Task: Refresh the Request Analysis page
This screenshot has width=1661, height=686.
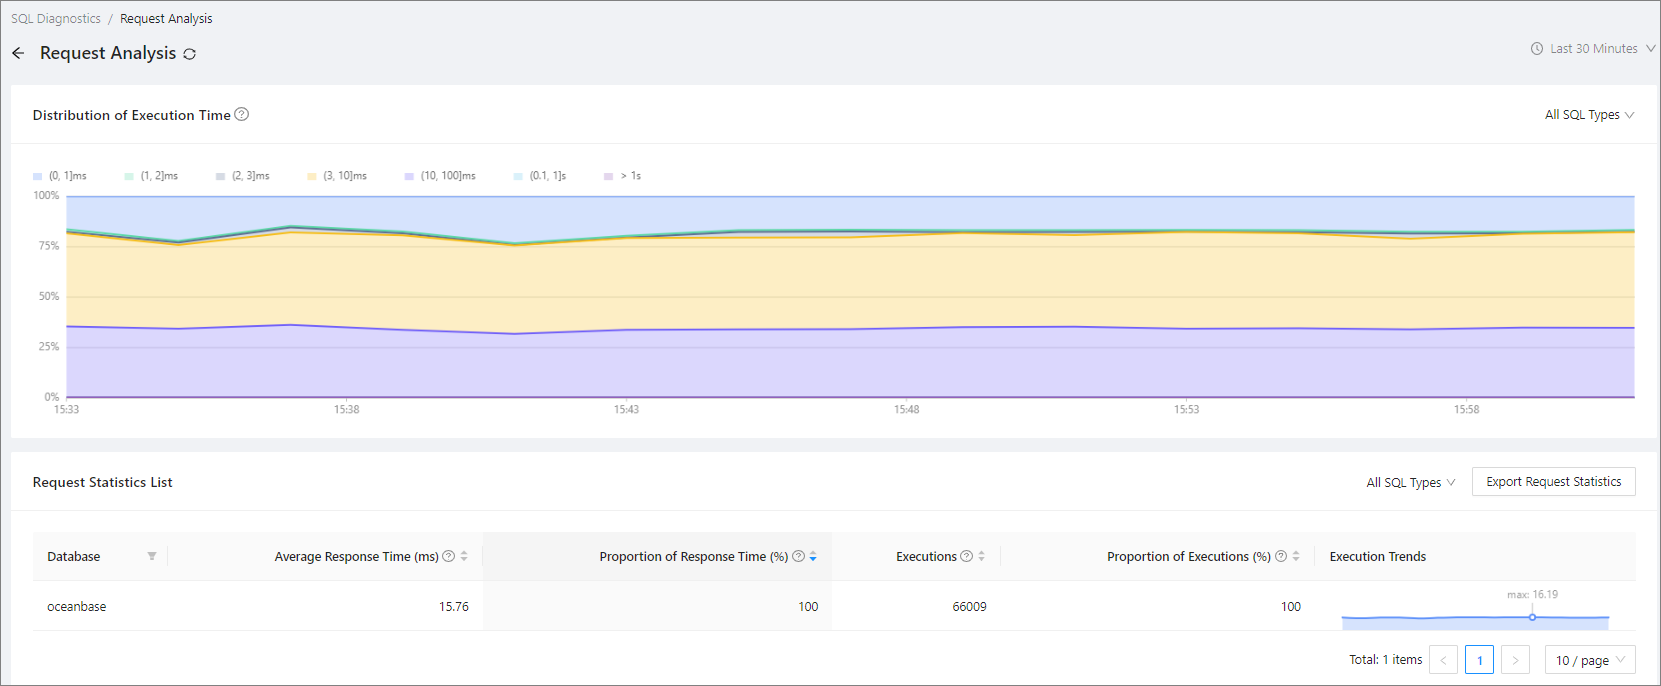Action: point(190,54)
